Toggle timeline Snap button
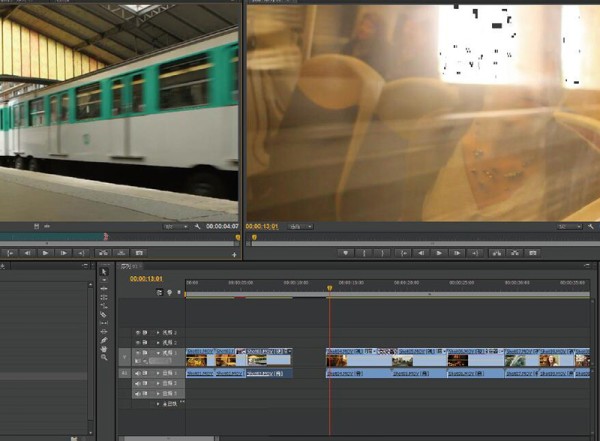Viewport: 600px width, 441px height. click(x=160, y=292)
